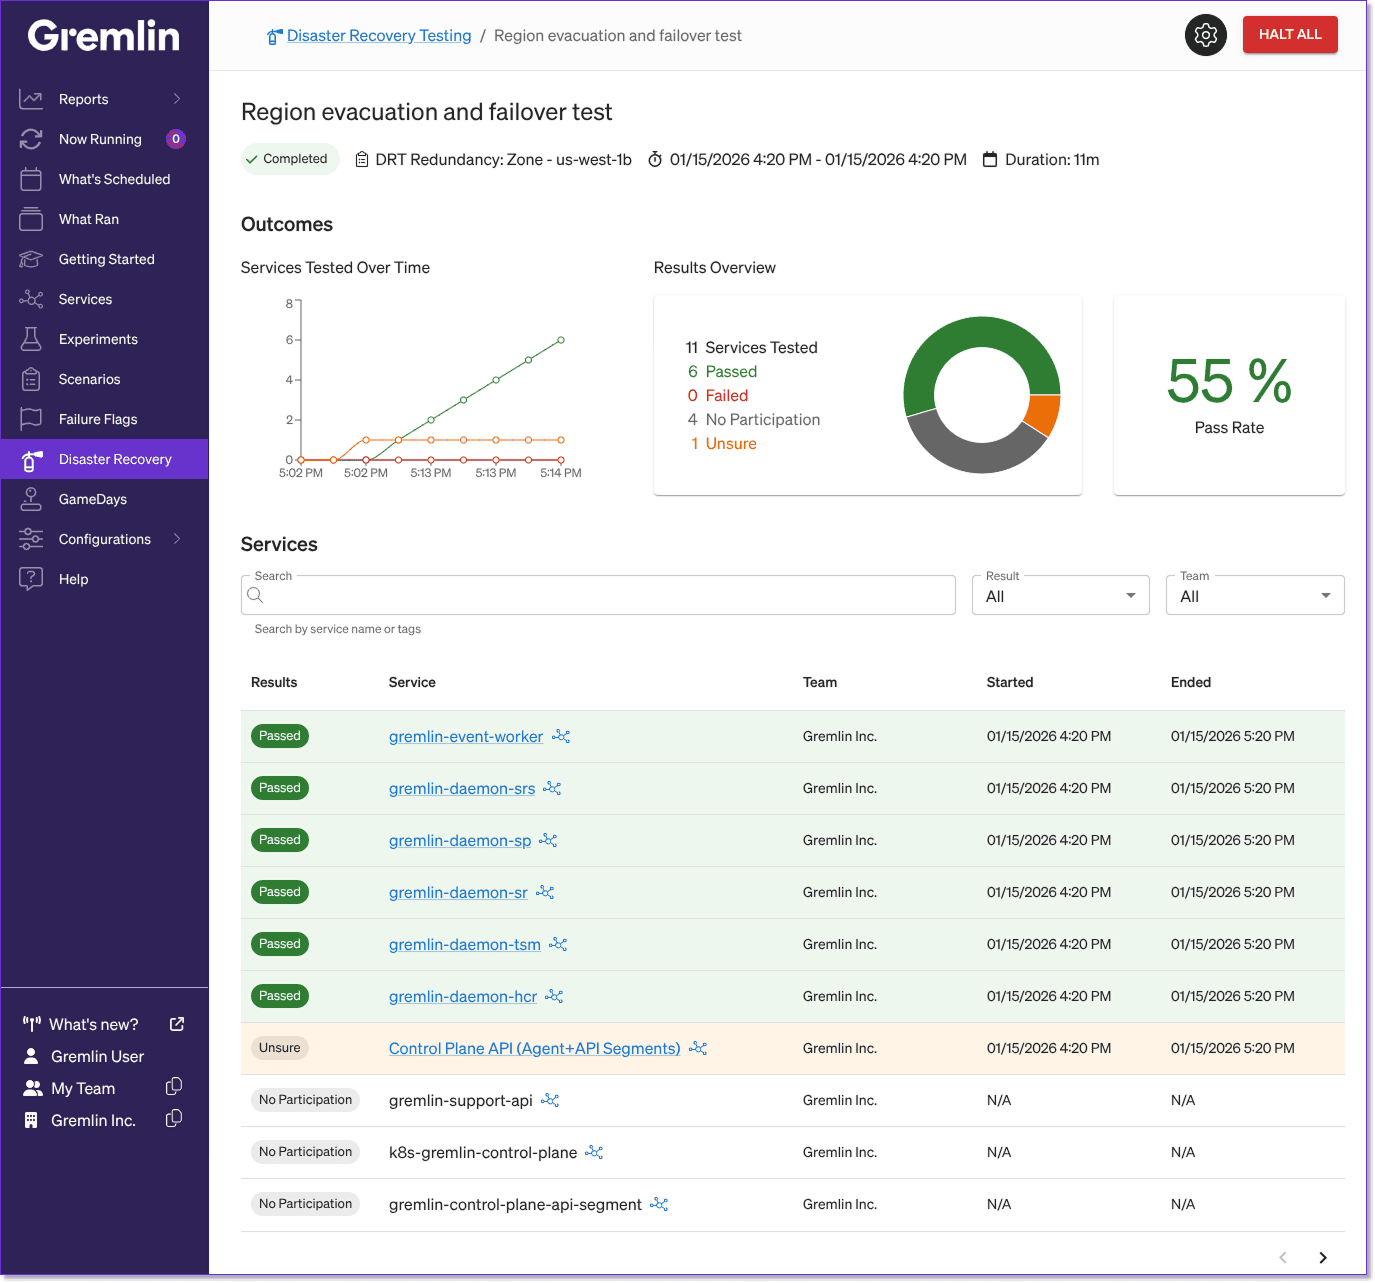Click the Now Running count badge

pos(176,139)
